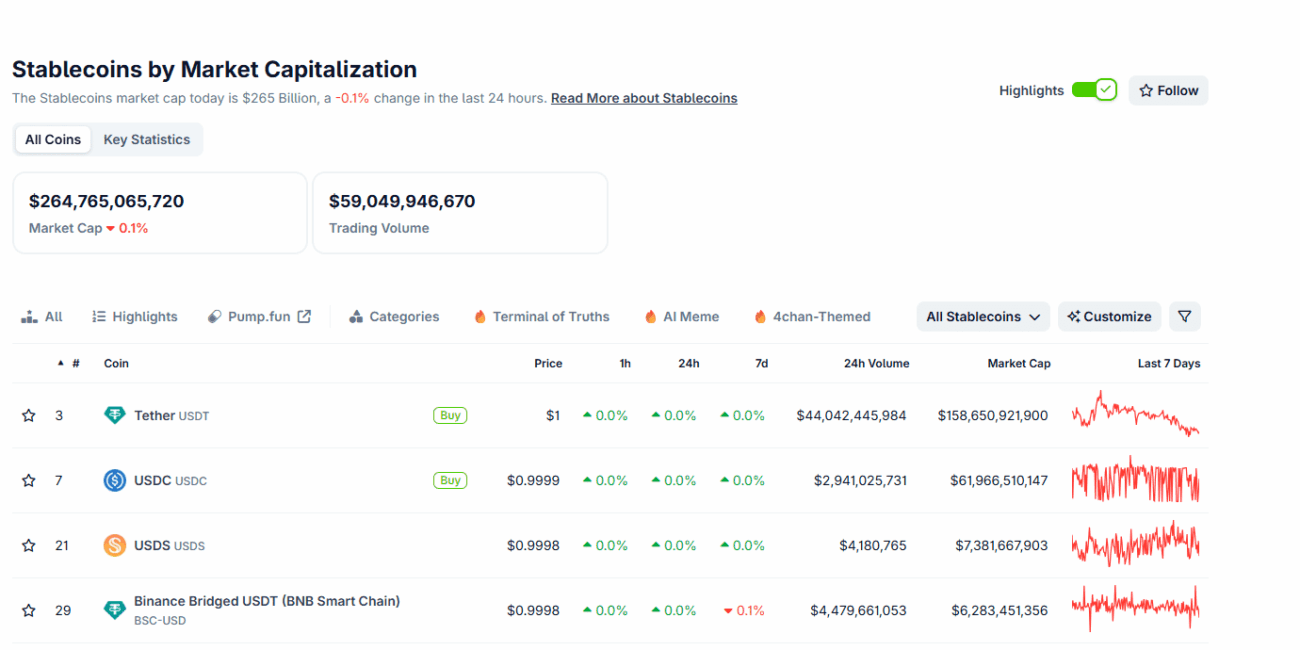Click the AI Meme flame icon
The image size is (1300, 650).
651,316
